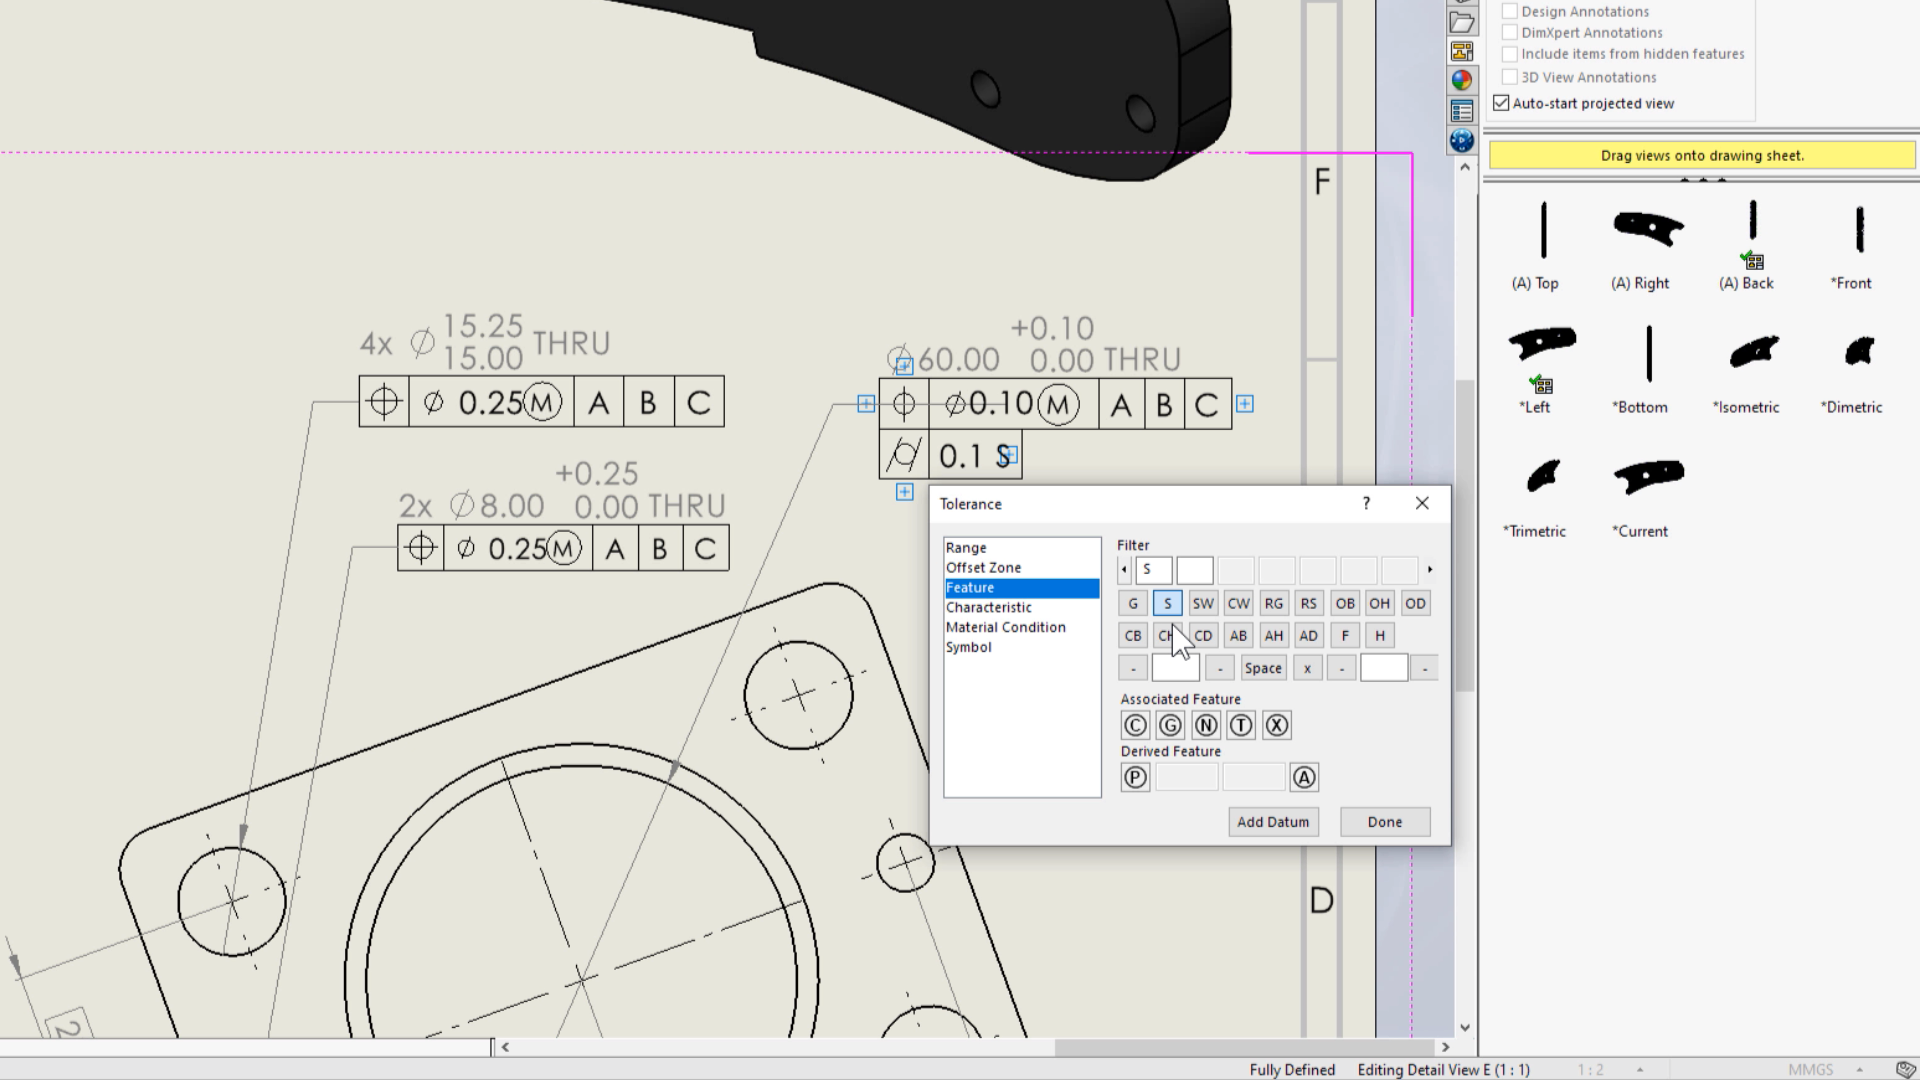1920x1080 pixels.
Task: Open the Custom Properties list tab
Action: pyautogui.click(x=1461, y=111)
